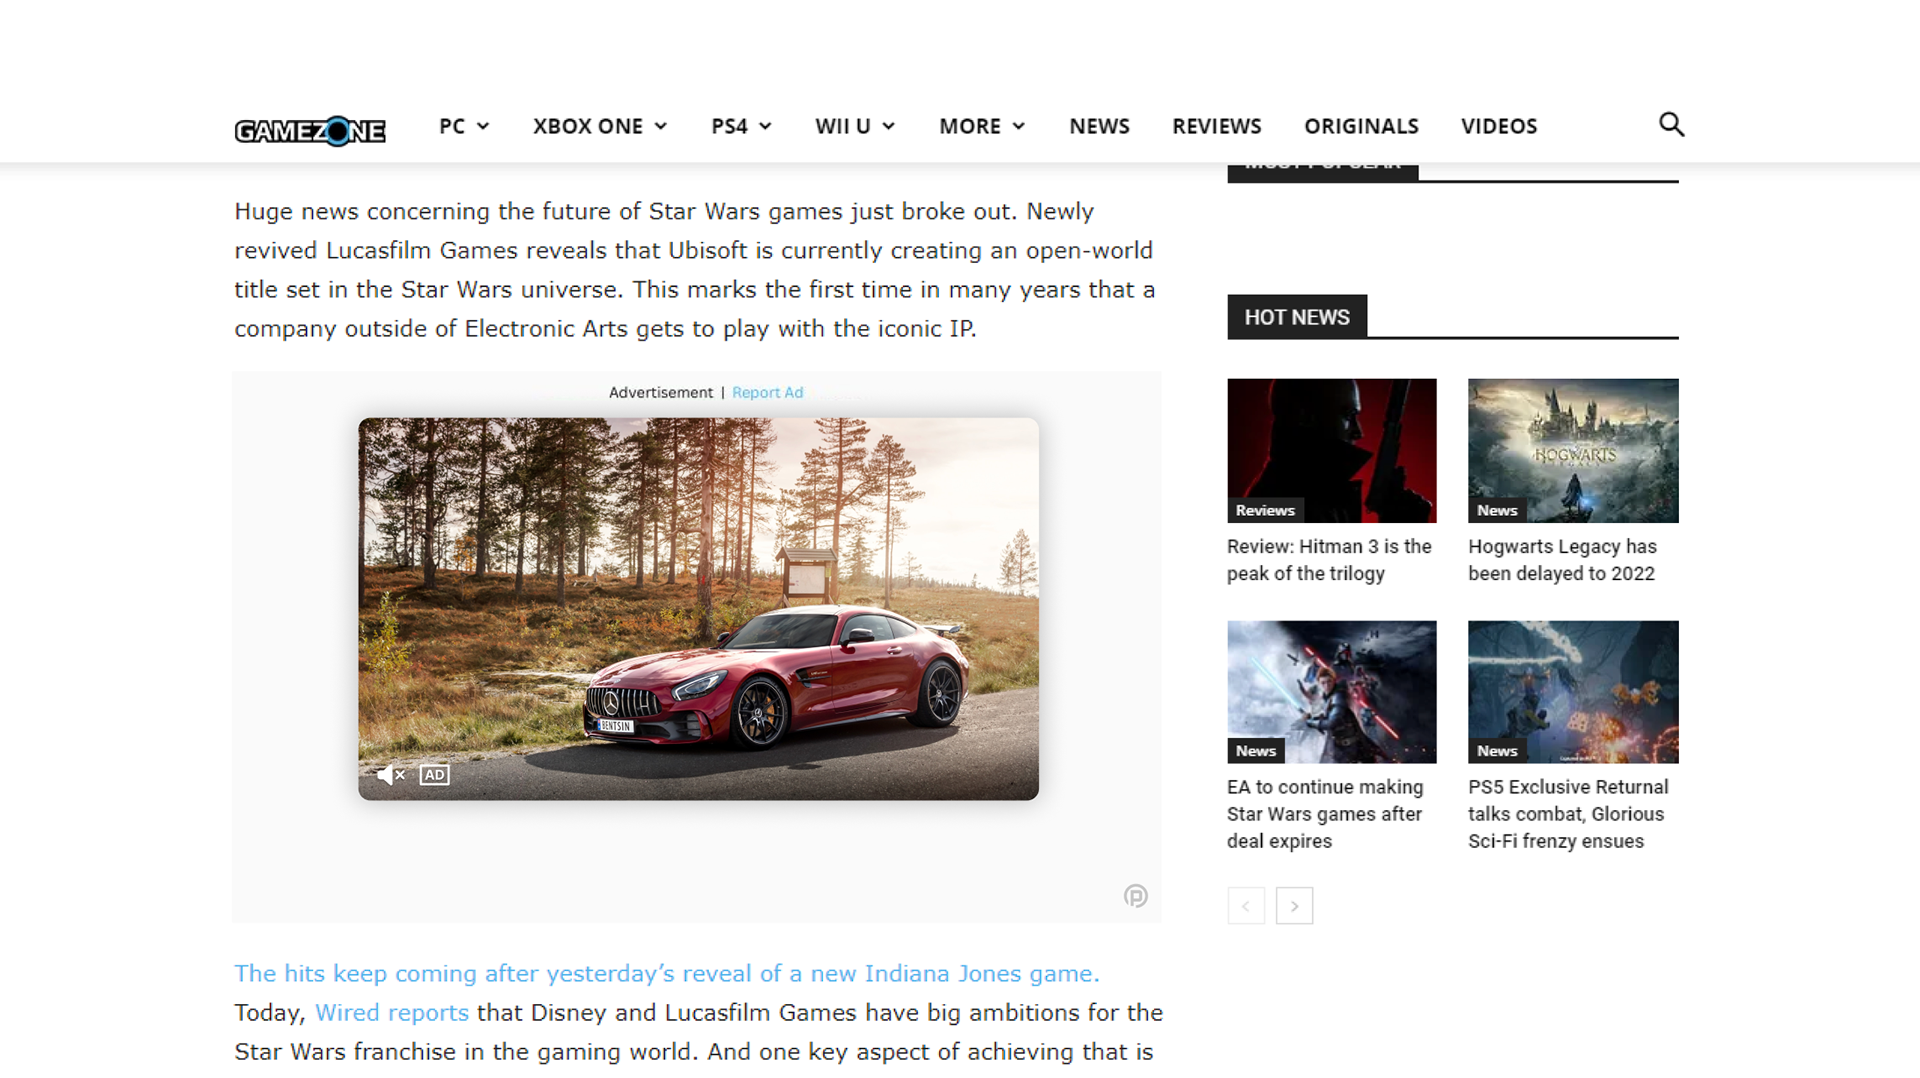This screenshot has height=1078, width=1920.
Task: Open Hitman 3 review headline
Action: click(x=1329, y=560)
